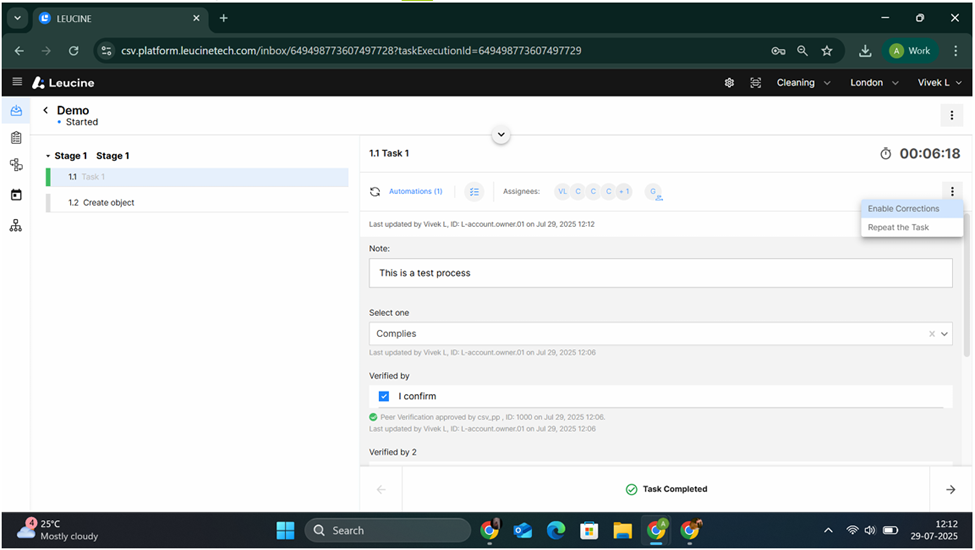Open the inbox icon in left sidebar
The width and height of the screenshot is (975, 550).
click(x=15, y=111)
